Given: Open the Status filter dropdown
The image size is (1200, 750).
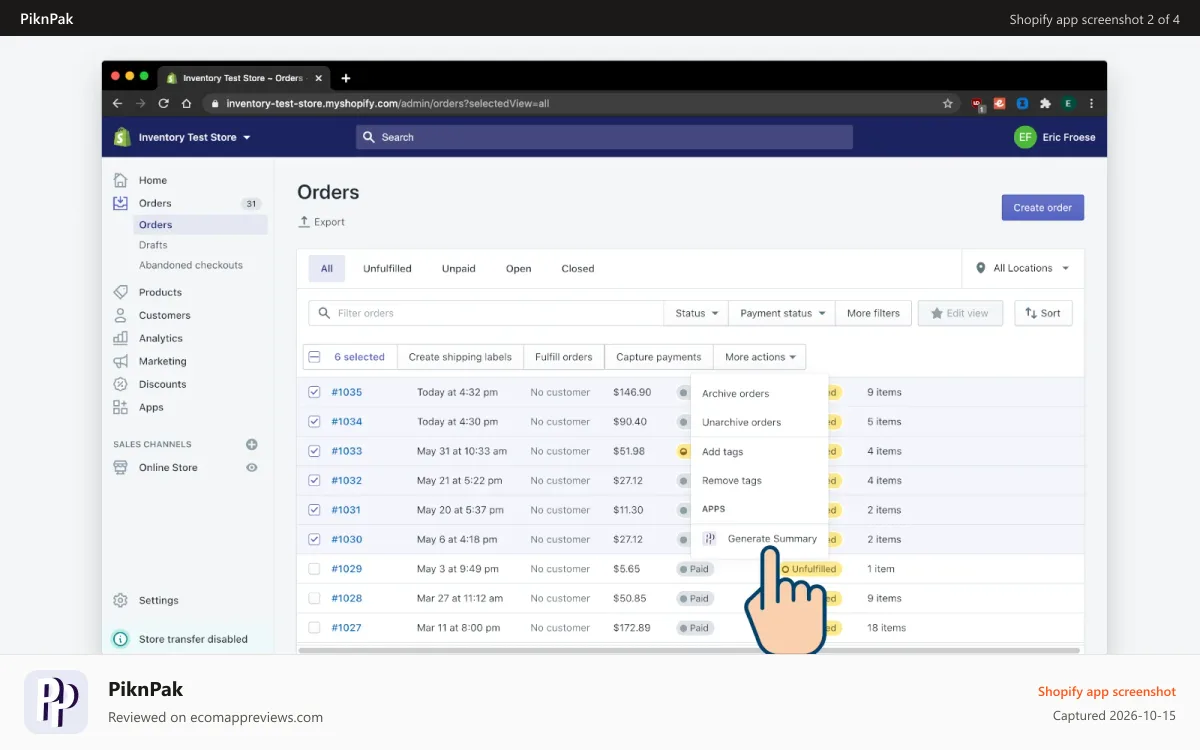Looking at the screenshot, I should click(696, 313).
